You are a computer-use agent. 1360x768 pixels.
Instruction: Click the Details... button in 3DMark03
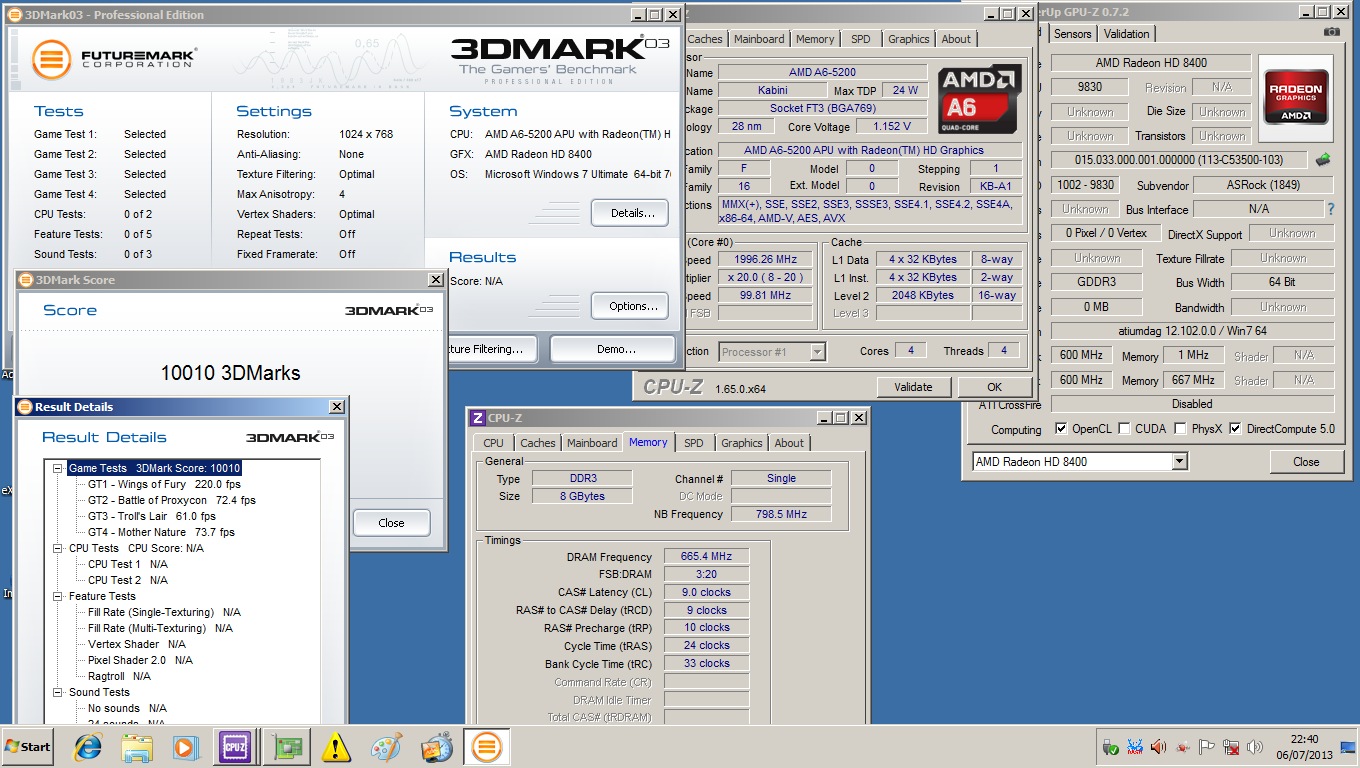(x=630, y=213)
